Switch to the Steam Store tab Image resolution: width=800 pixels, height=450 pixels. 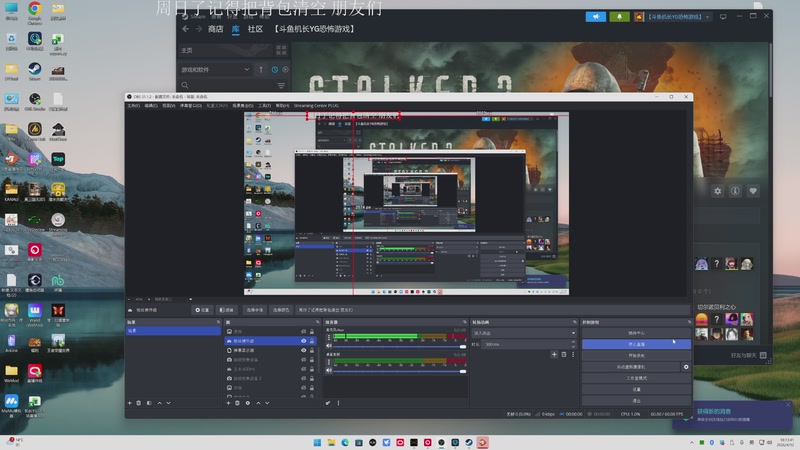click(215, 29)
